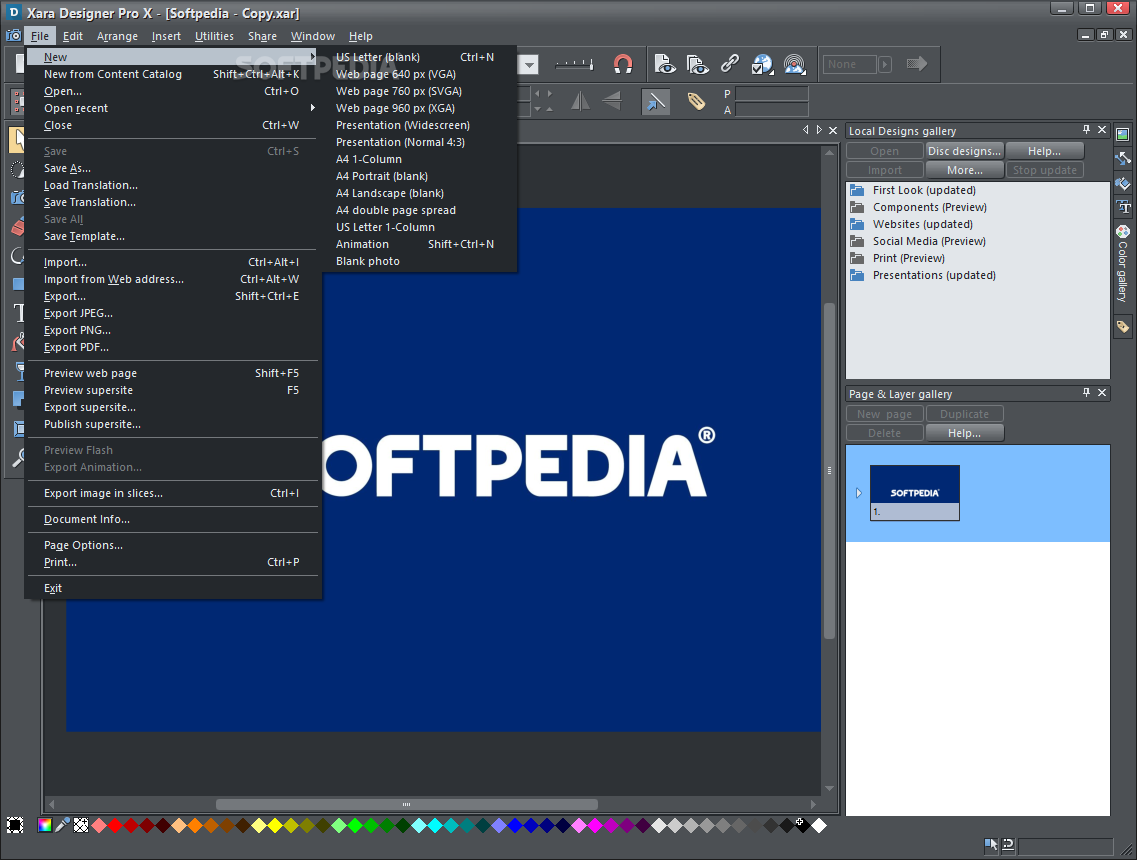1137x860 pixels.
Task: Click next document tab arrow above canvas
Action: tap(819, 130)
